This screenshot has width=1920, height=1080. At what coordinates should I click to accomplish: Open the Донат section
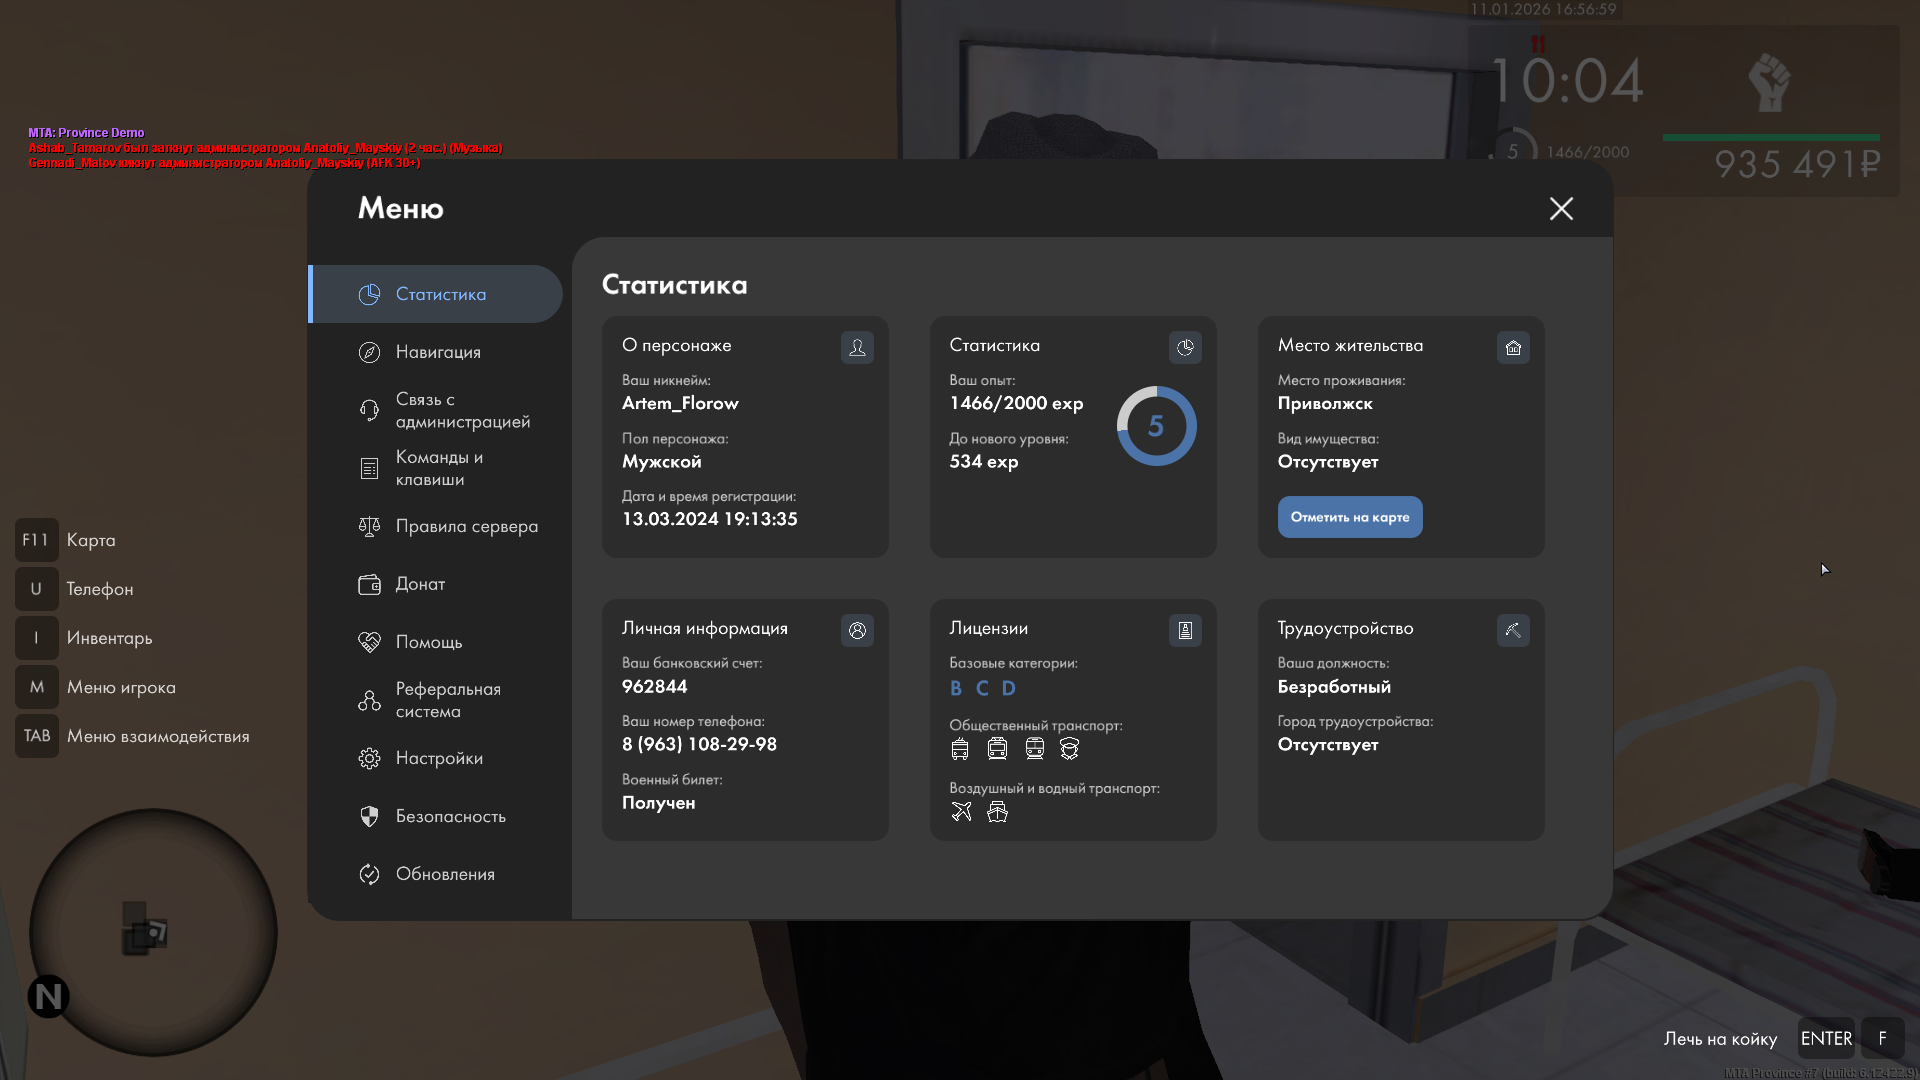tap(420, 584)
